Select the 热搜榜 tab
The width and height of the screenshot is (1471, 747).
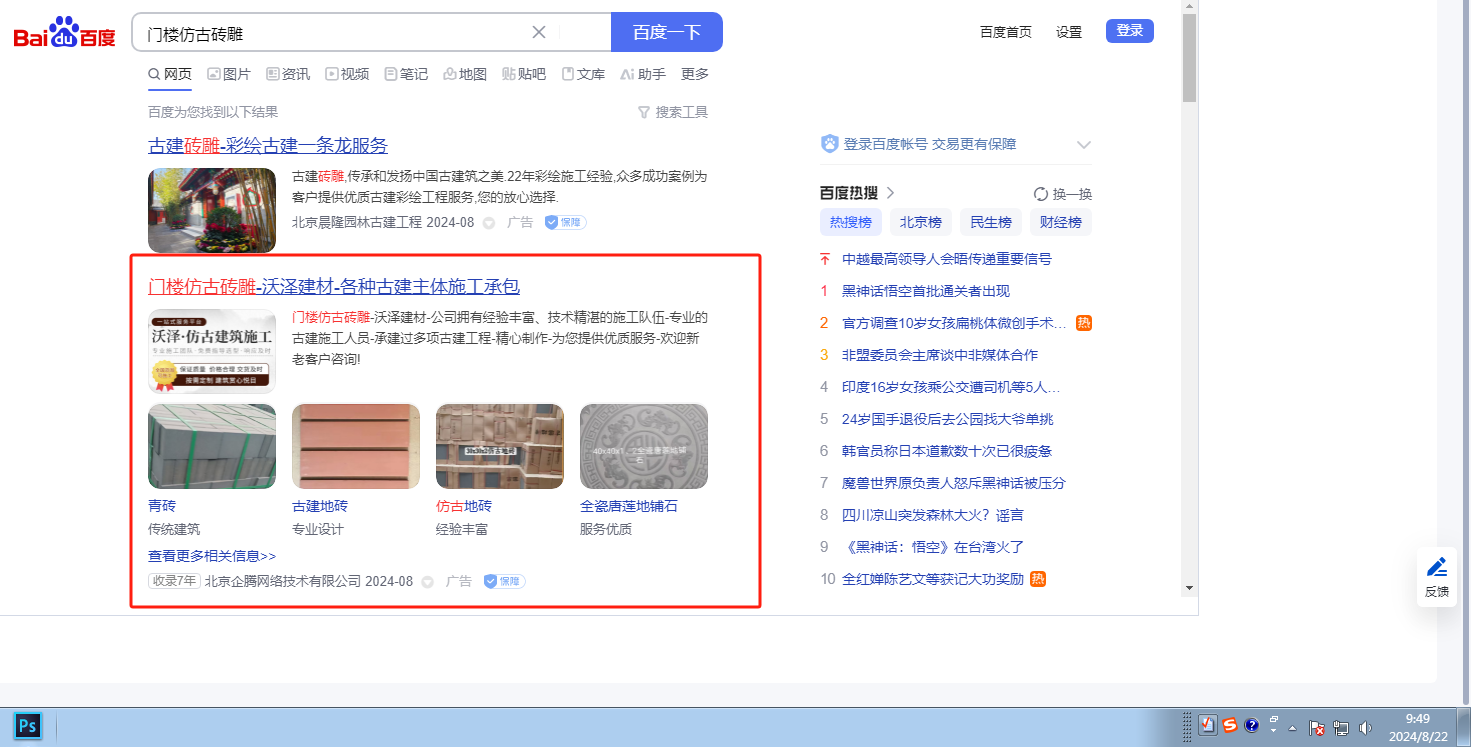click(x=851, y=222)
